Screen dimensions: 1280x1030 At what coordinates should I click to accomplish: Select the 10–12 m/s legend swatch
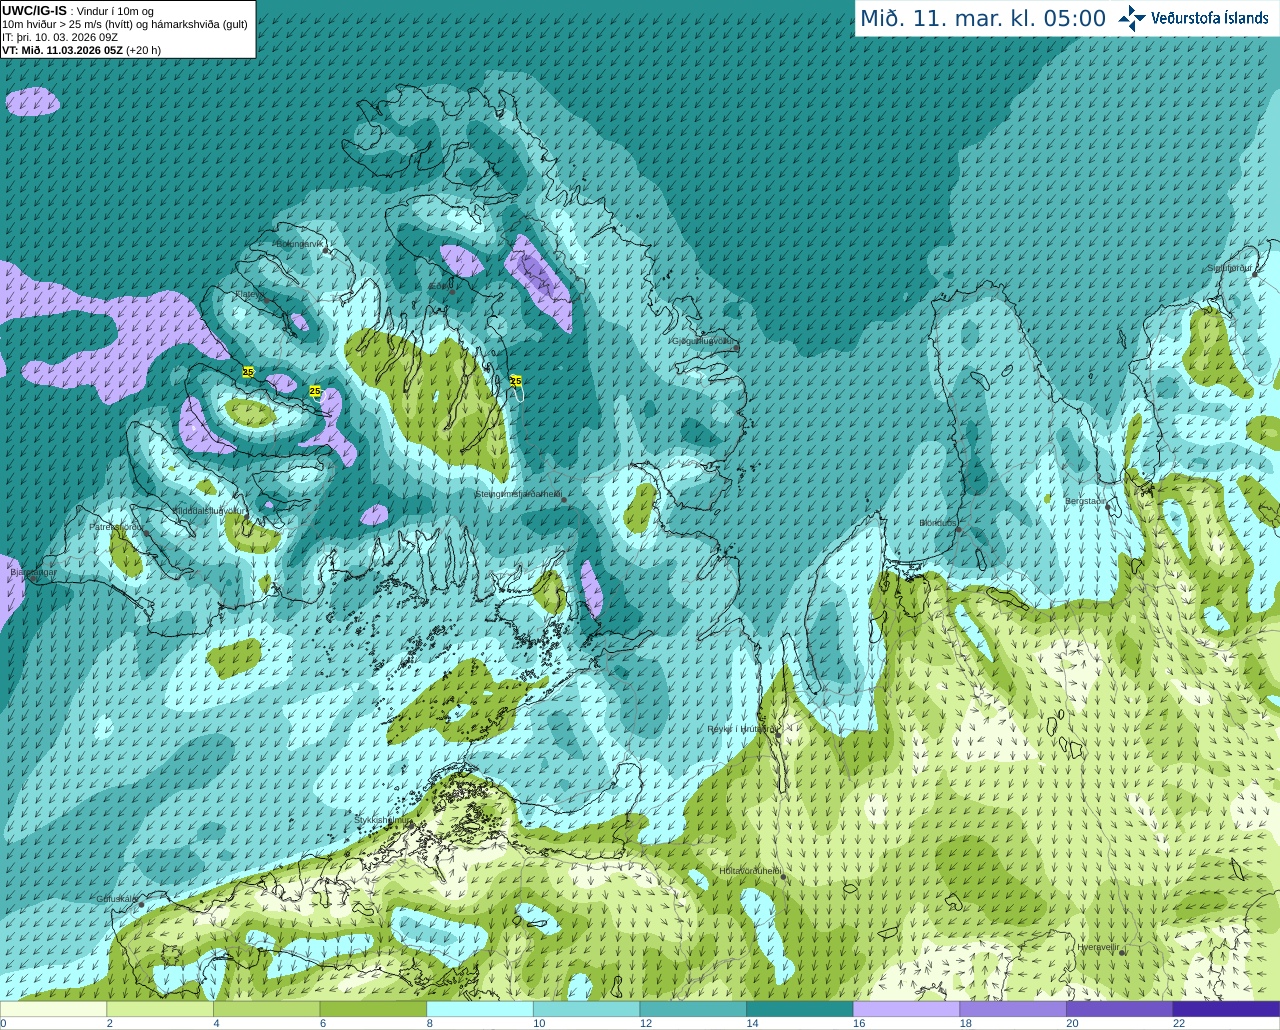pyautogui.click(x=586, y=1009)
